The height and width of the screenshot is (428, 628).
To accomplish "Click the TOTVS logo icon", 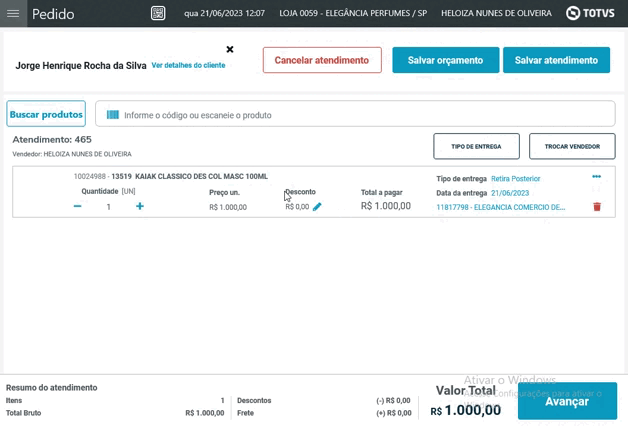I will [573, 13].
